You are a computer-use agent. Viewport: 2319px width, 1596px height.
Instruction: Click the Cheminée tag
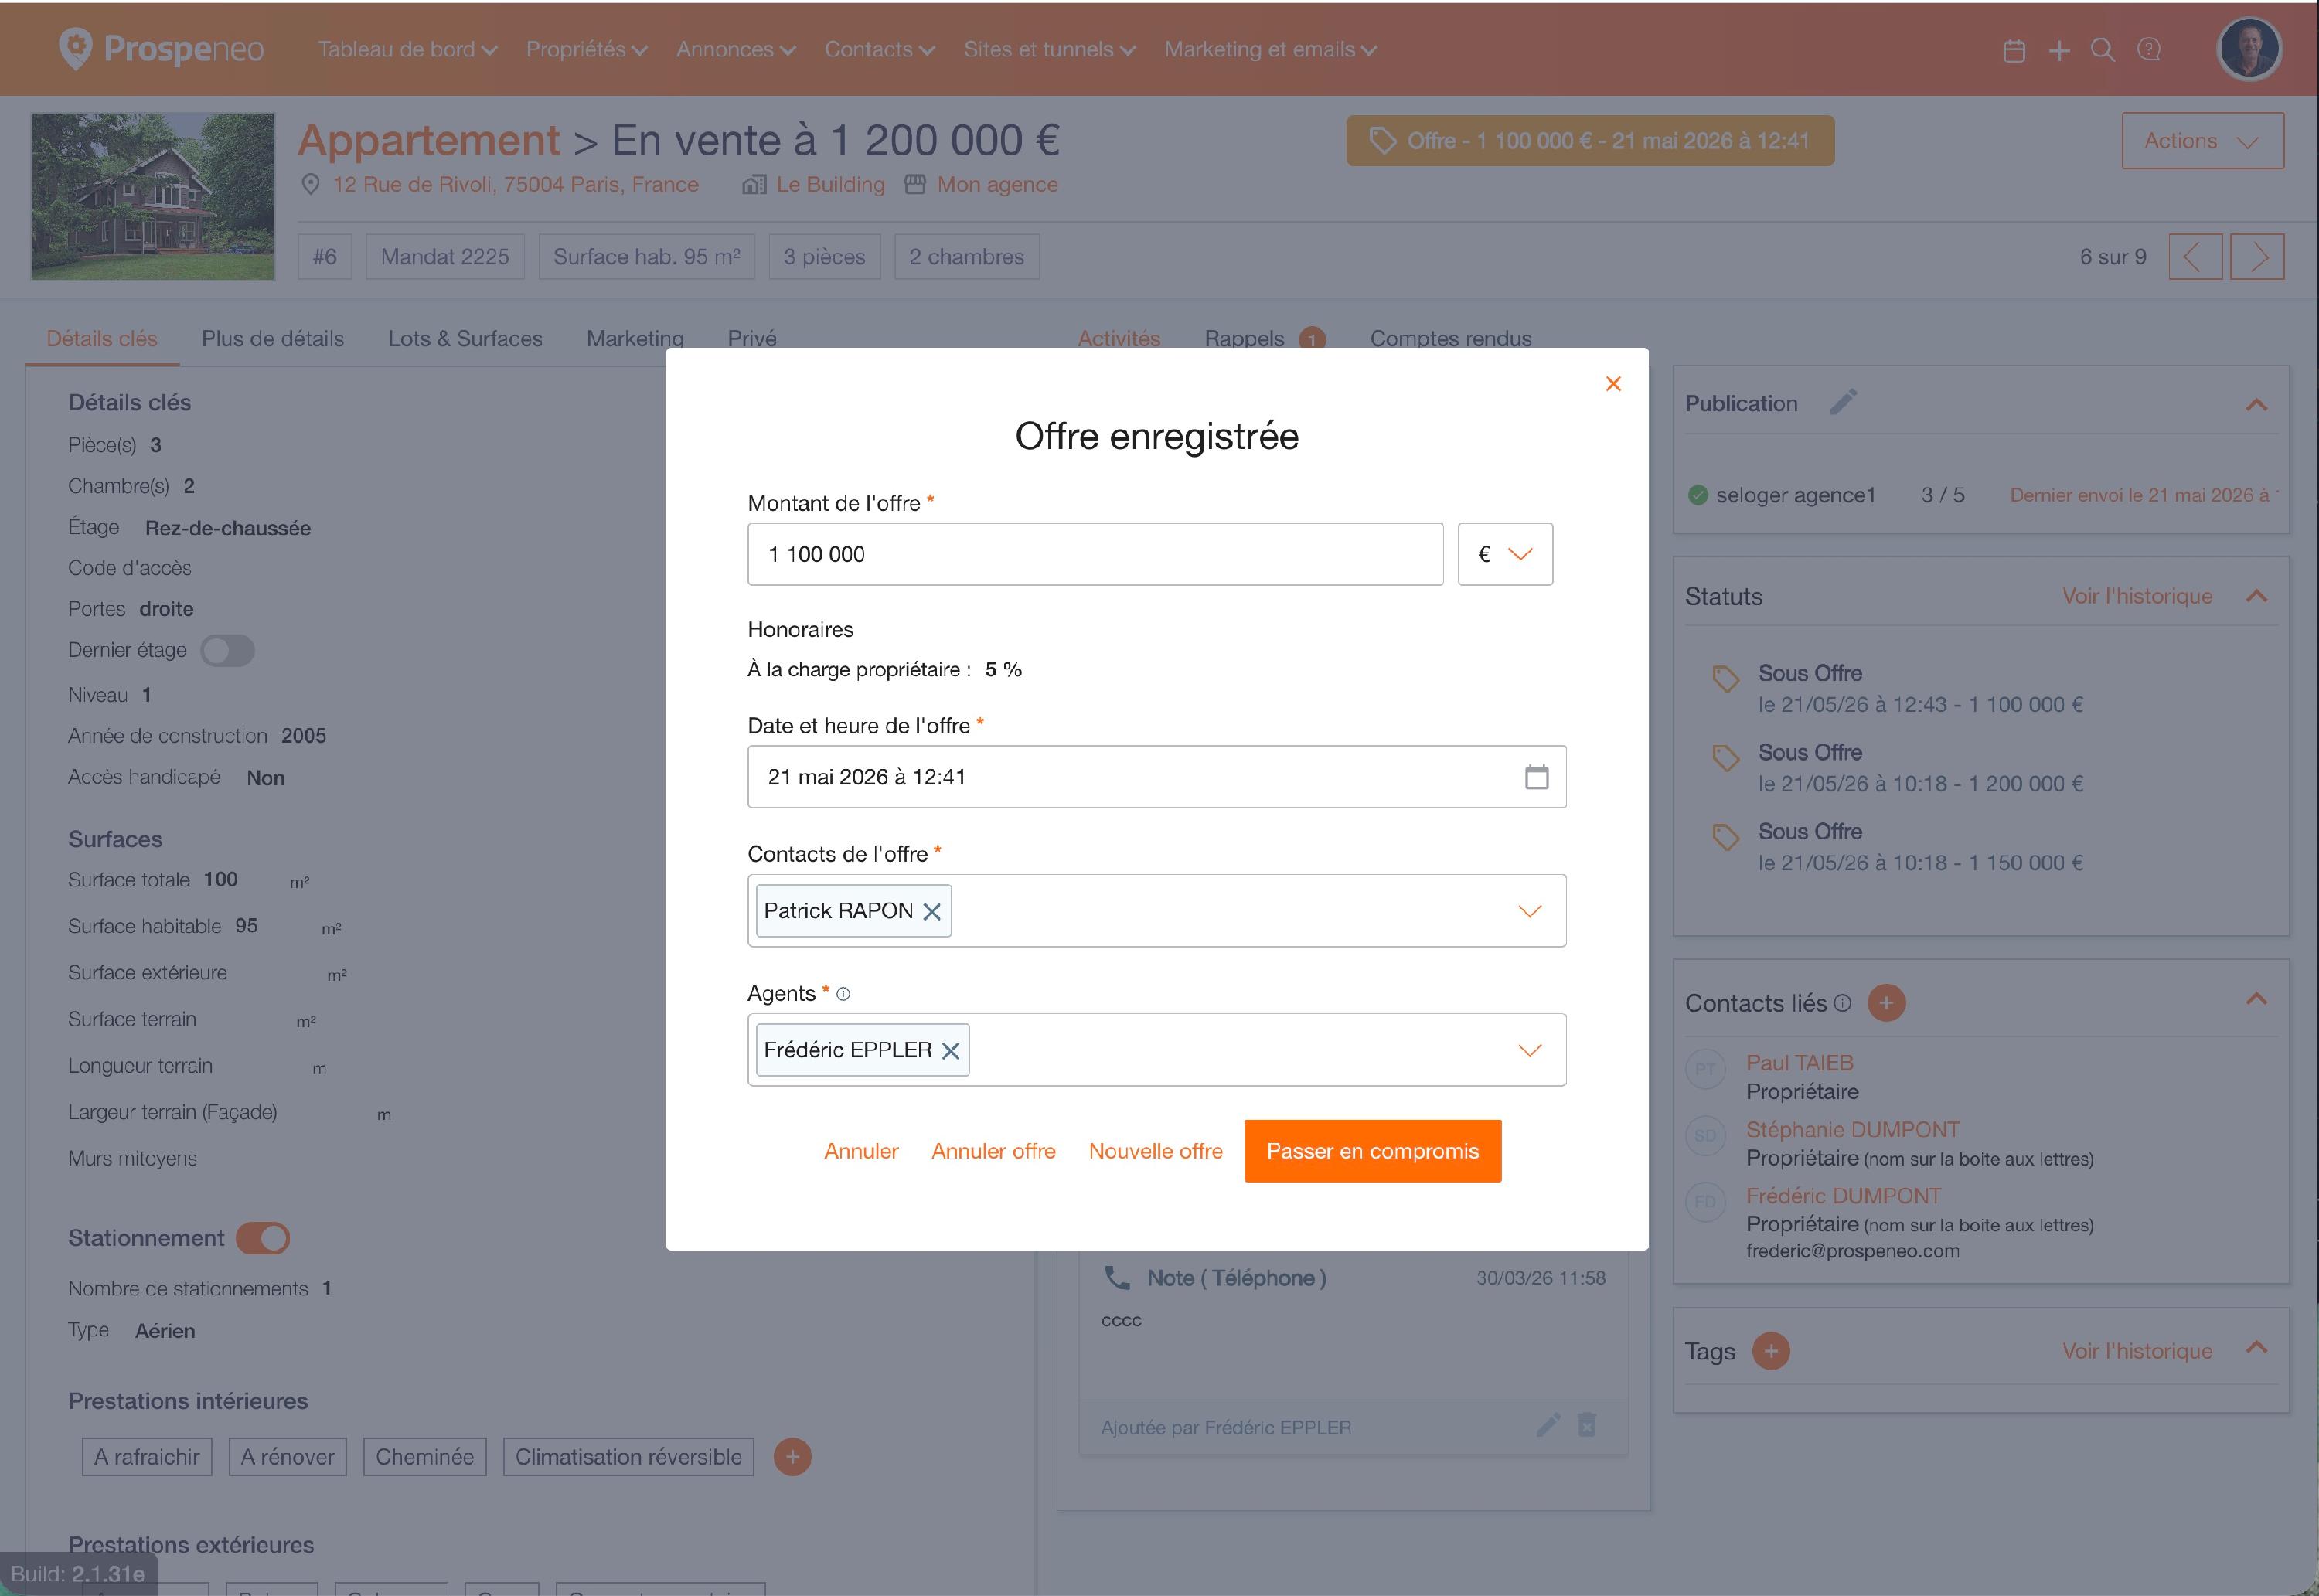coord(424,1457)
